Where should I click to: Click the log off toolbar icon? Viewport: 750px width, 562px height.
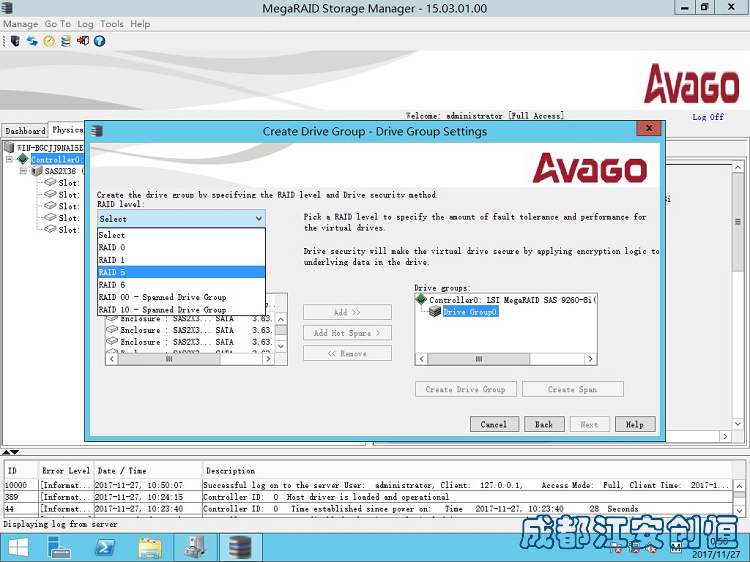click(x=83, y=41)
